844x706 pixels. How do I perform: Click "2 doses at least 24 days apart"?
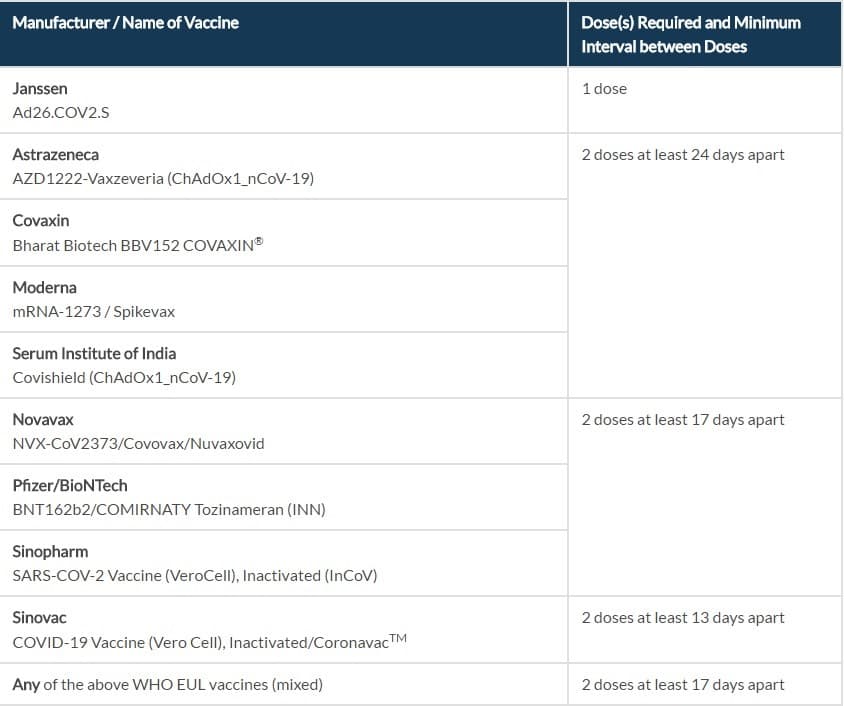pyautogui.click(x=683, y=155)
